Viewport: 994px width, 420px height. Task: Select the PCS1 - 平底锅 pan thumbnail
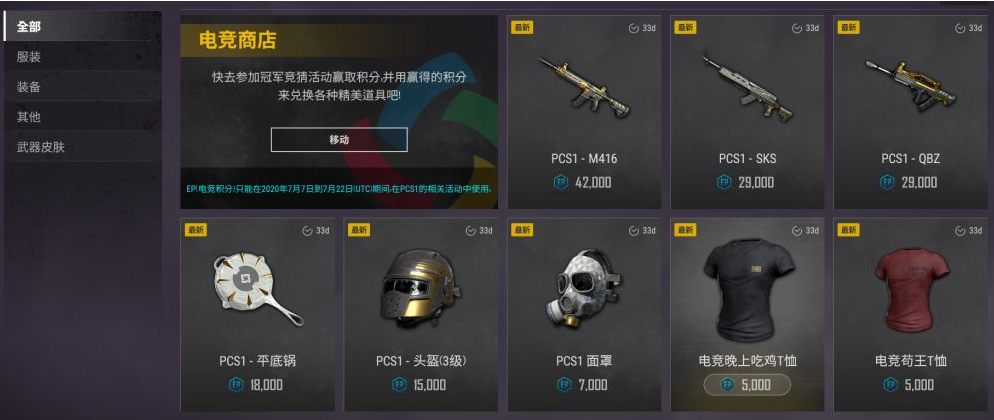(x=256, y=290)
